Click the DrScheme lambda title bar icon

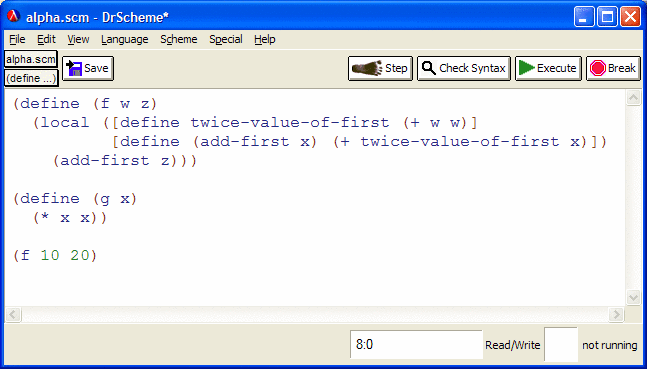[14, 17]
